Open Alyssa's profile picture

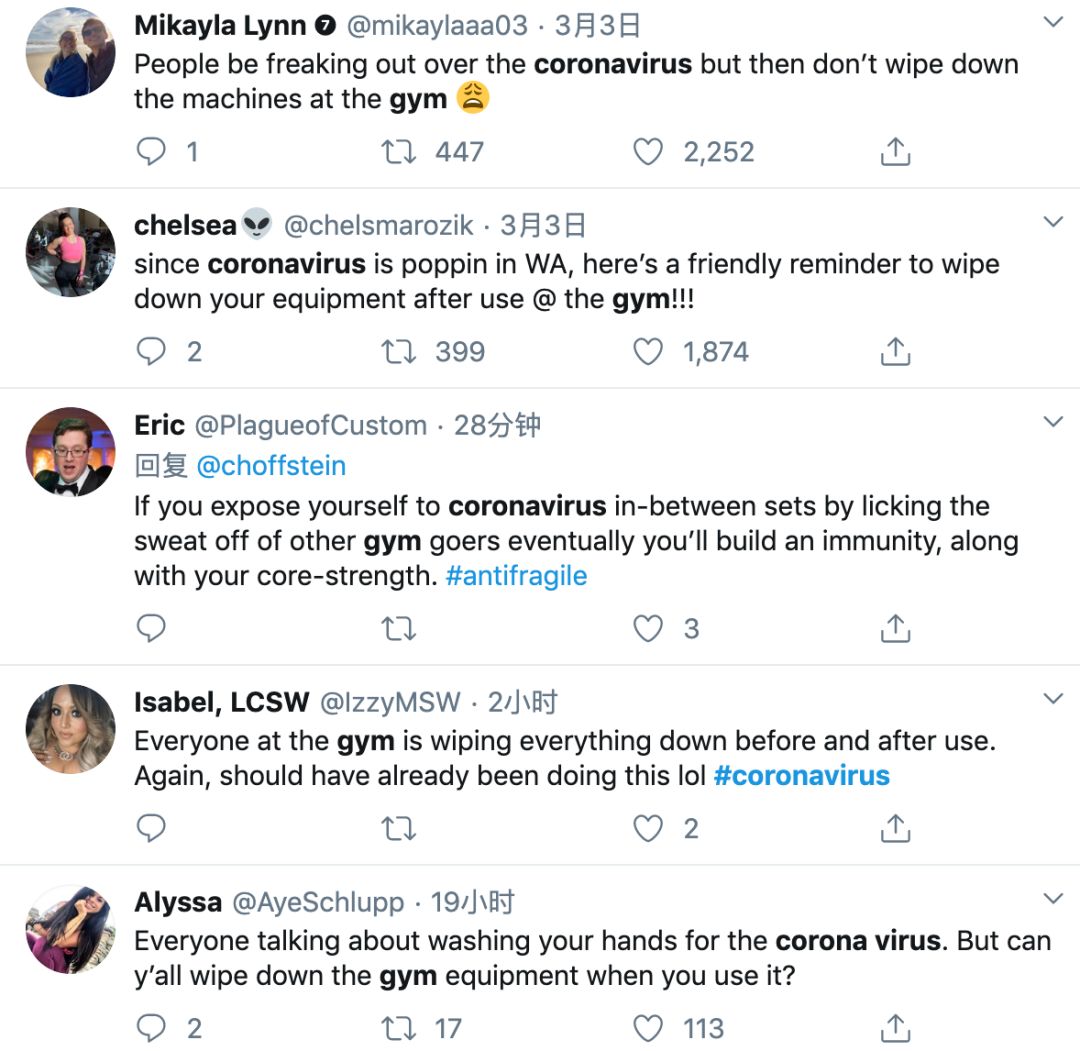(70, 929)
